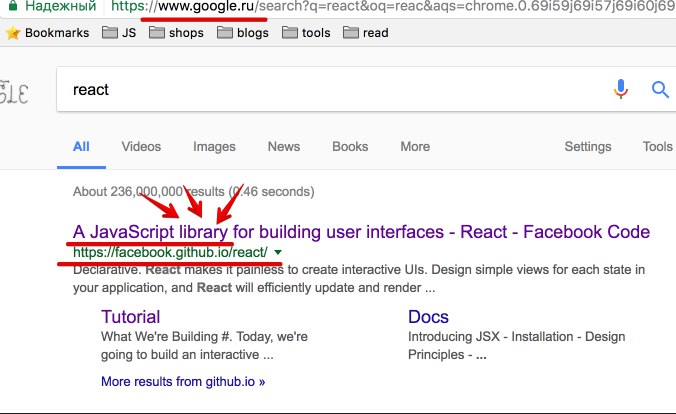
Task: Click the 'What We're Building #' snippet text
Action: [x=204, y=345]
